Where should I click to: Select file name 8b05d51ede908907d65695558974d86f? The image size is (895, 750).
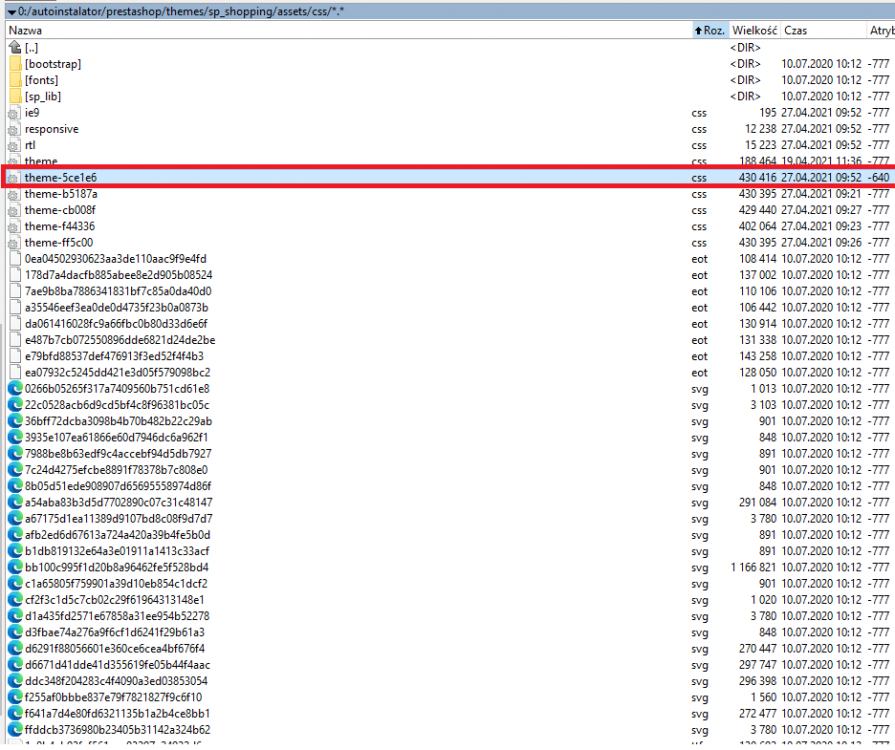tap(118, 486)
